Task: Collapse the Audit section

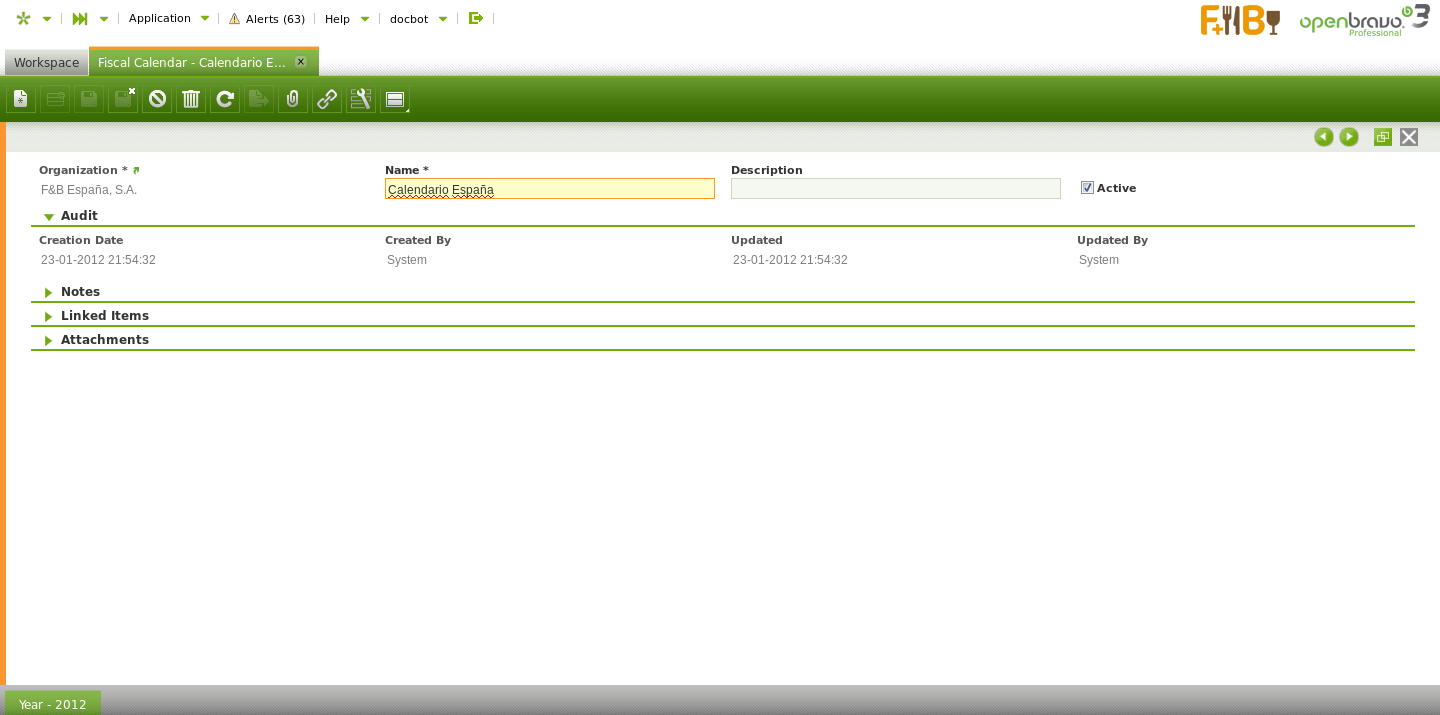Action: [x=49, y=216]
